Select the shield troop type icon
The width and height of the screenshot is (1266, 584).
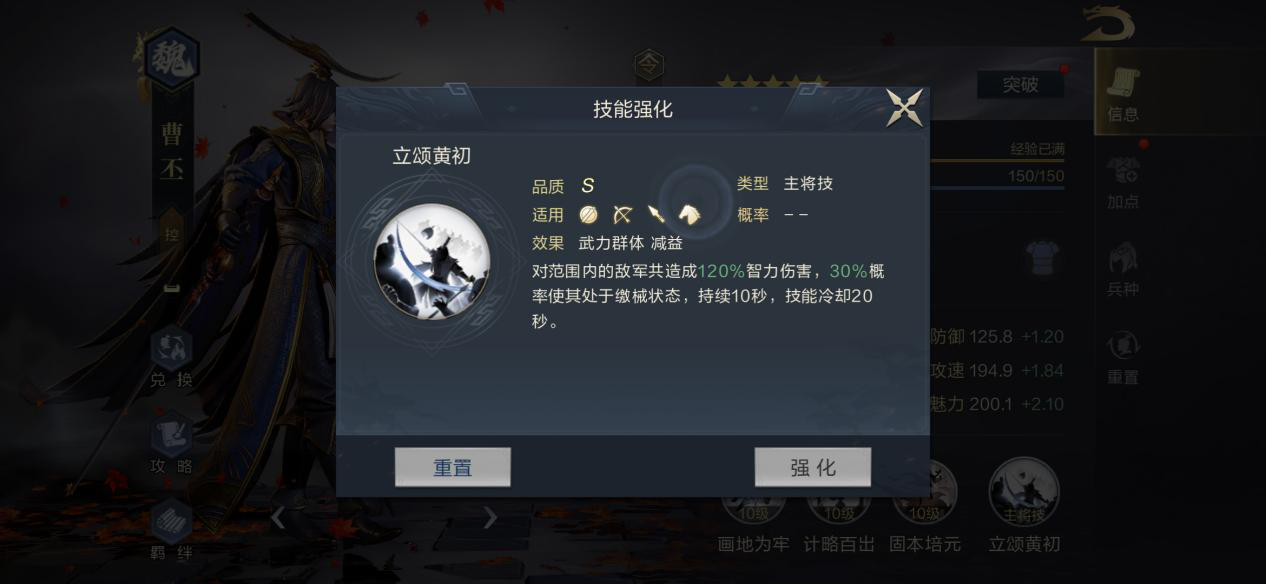point(588,214)
